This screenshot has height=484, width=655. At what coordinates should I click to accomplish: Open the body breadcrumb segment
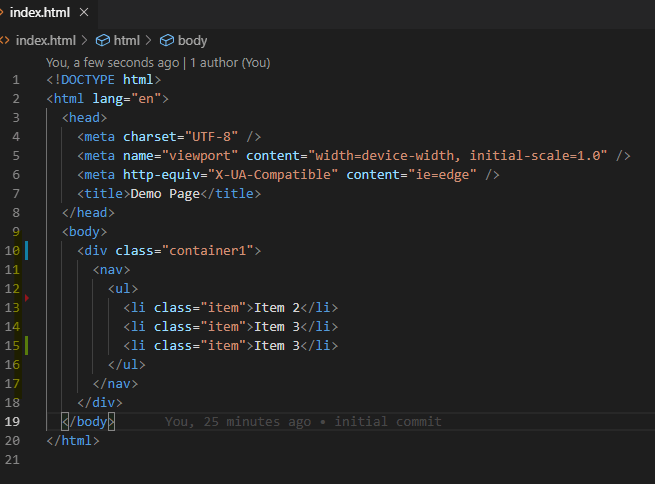click(x=192, y=41)
